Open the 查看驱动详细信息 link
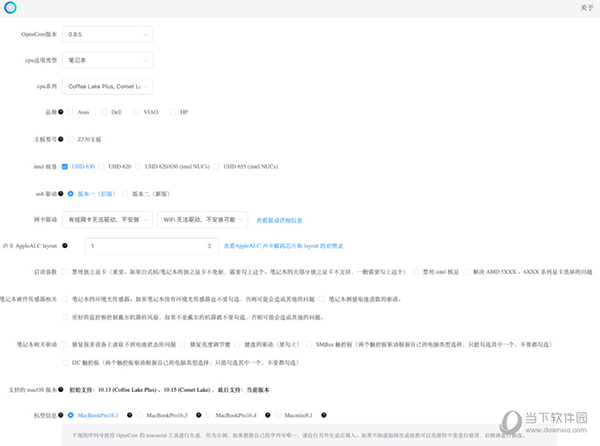Viewport: 600px width, 446px height. point(279,220)
